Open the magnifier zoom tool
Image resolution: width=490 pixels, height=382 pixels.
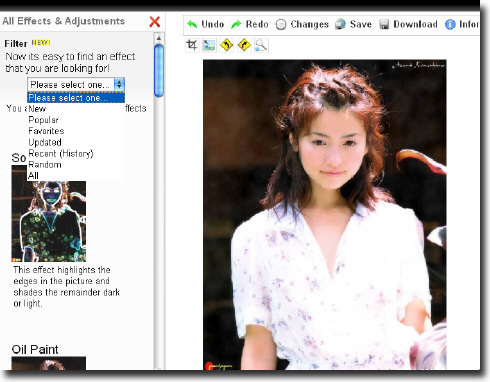(x=261, y=45)
